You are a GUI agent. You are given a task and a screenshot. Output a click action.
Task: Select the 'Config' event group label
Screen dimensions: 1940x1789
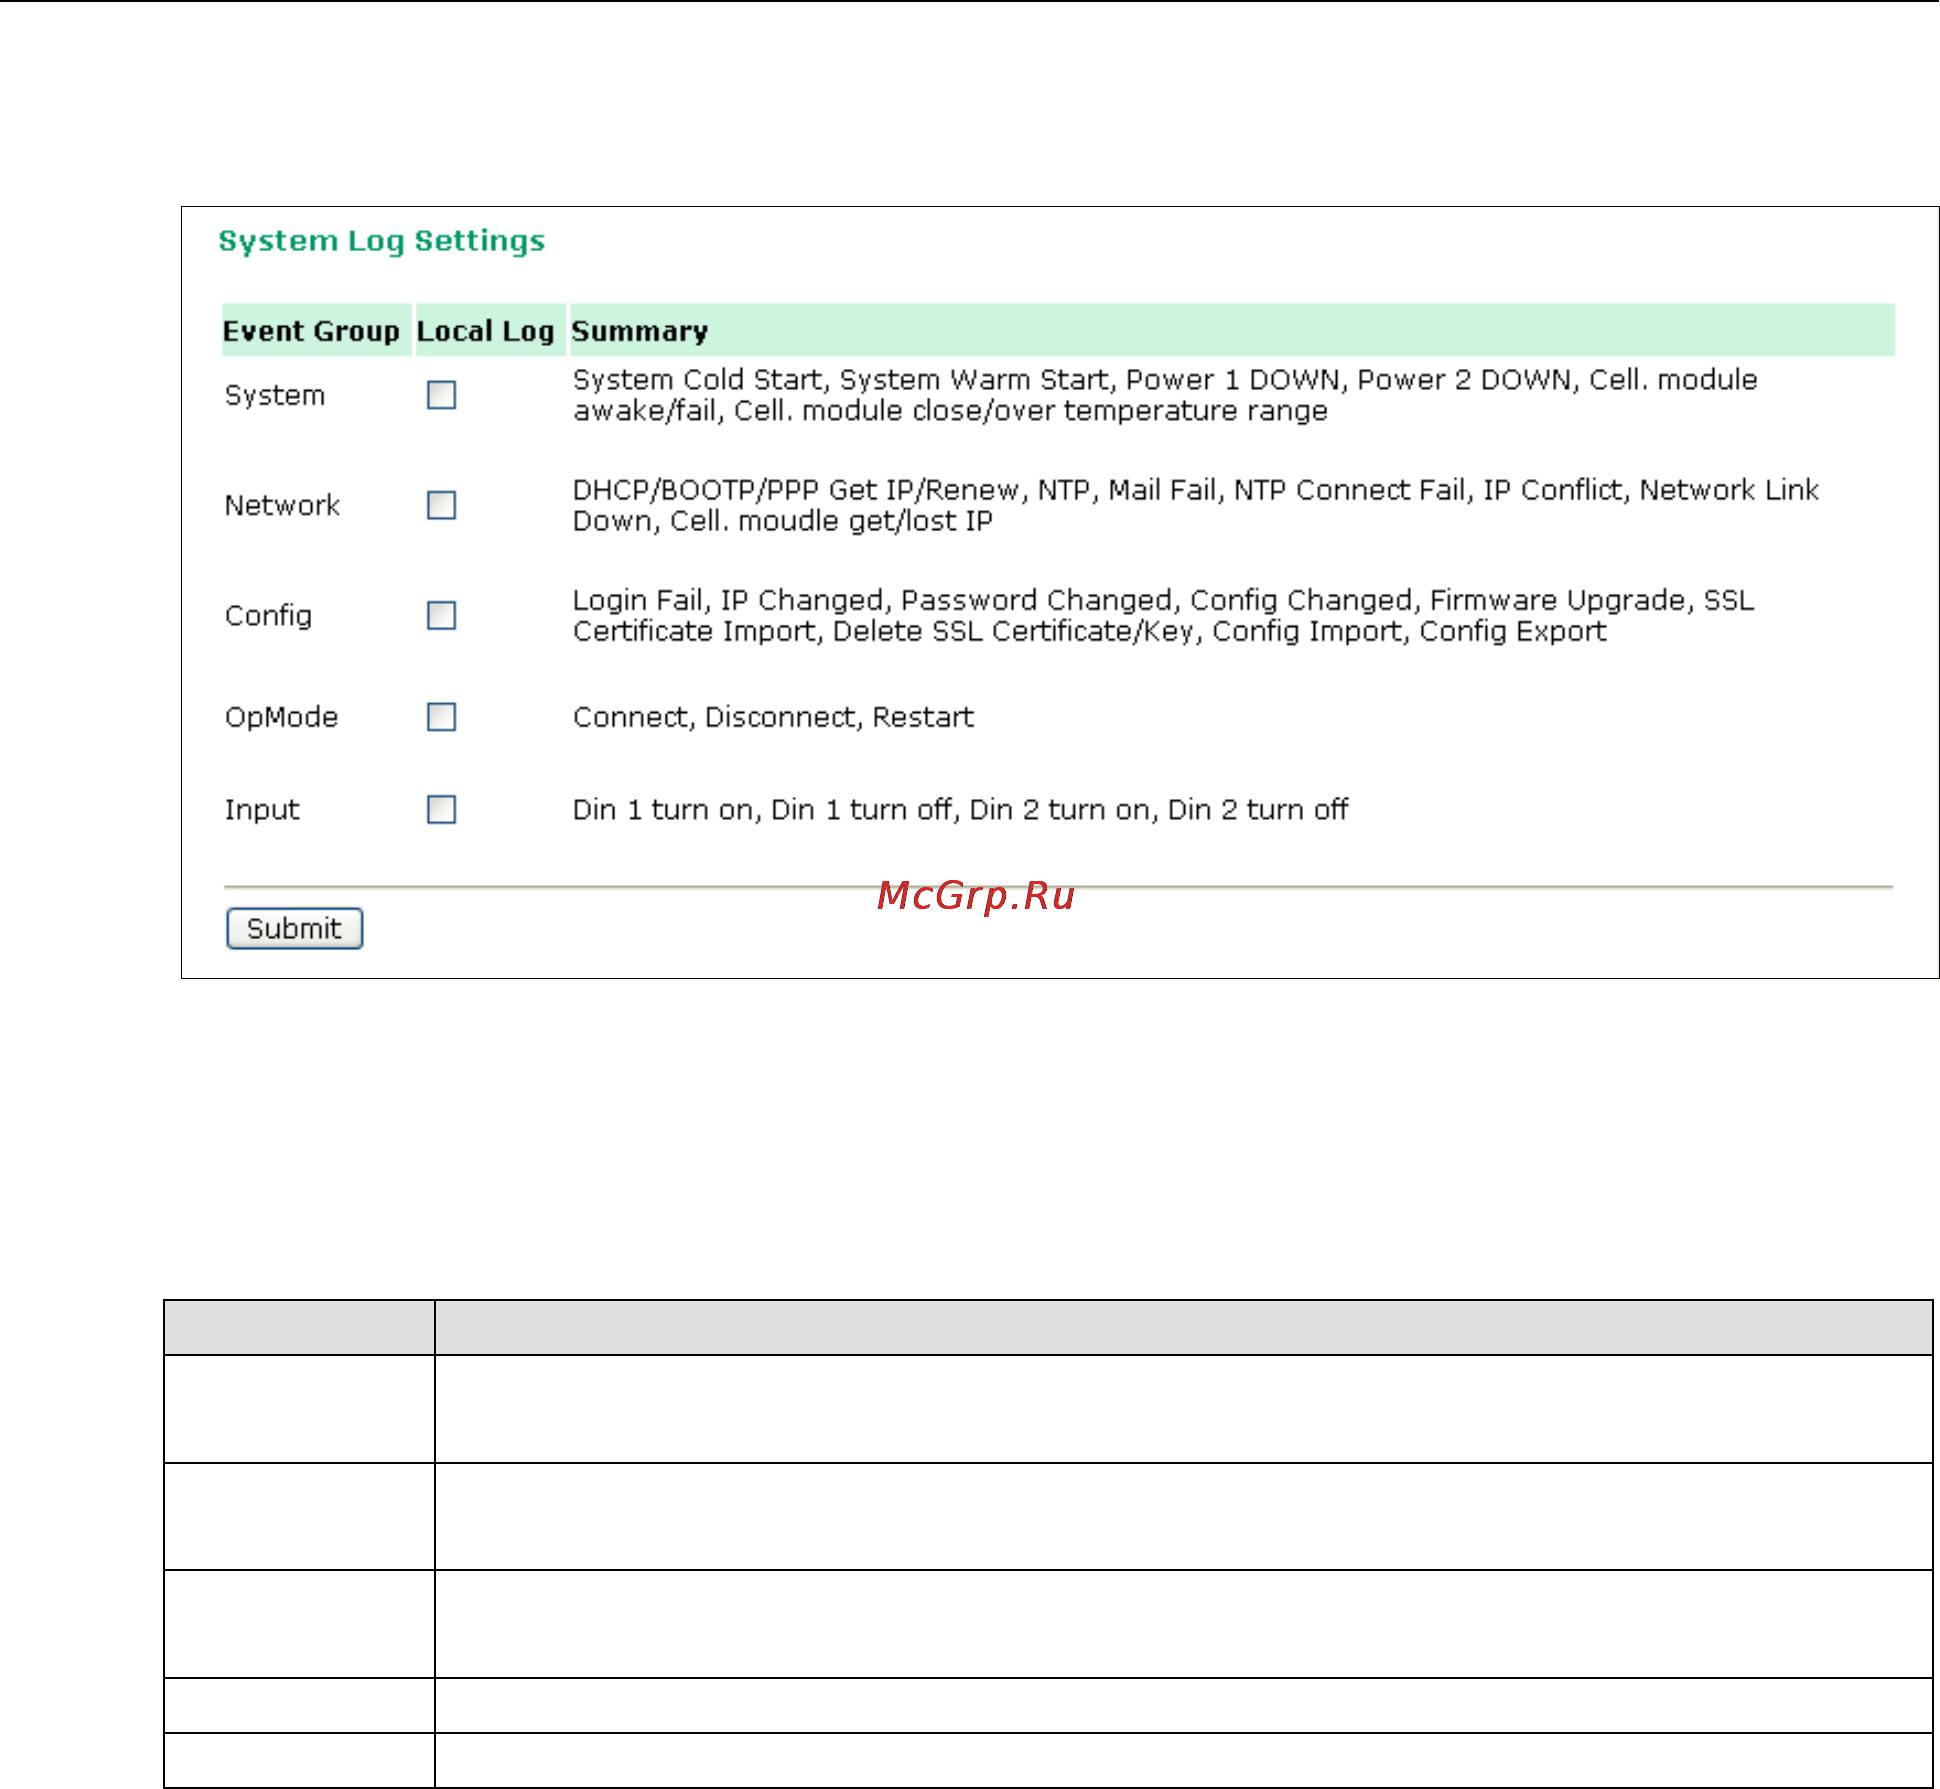point(268,616)
